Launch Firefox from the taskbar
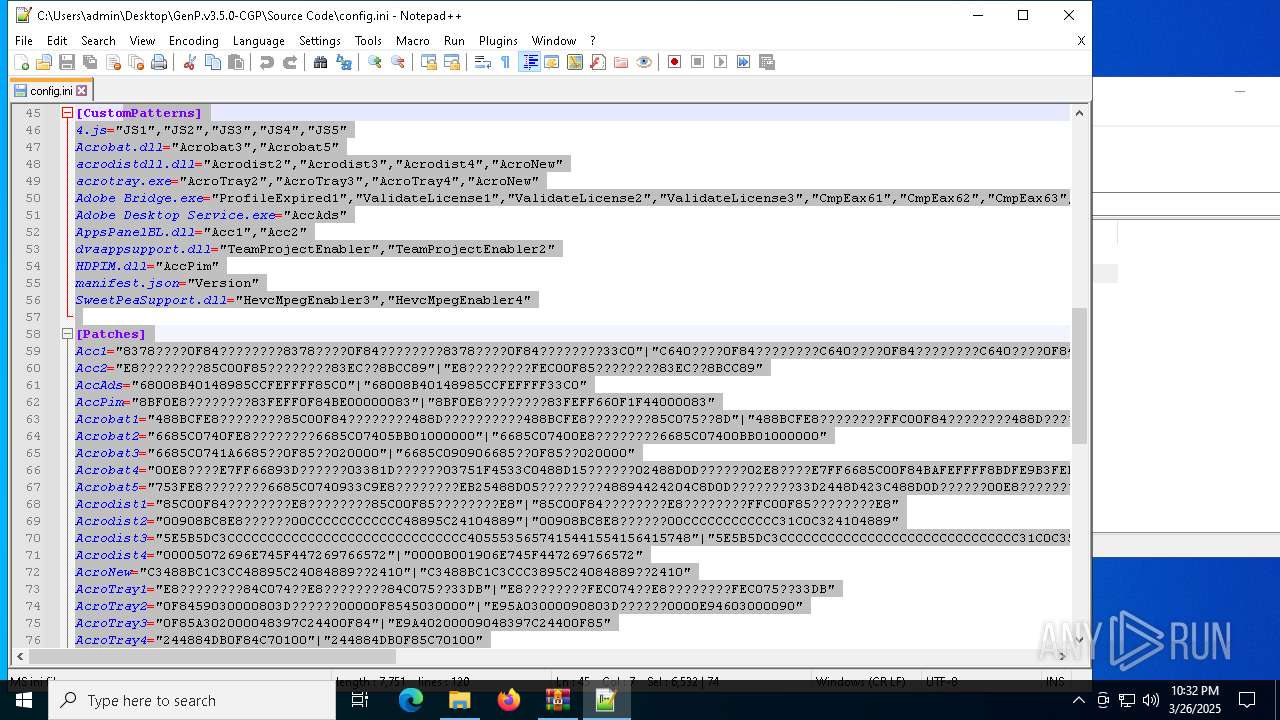Image resolution: width=1280 pixels, height=720 pixels. (x=509, y=701)
